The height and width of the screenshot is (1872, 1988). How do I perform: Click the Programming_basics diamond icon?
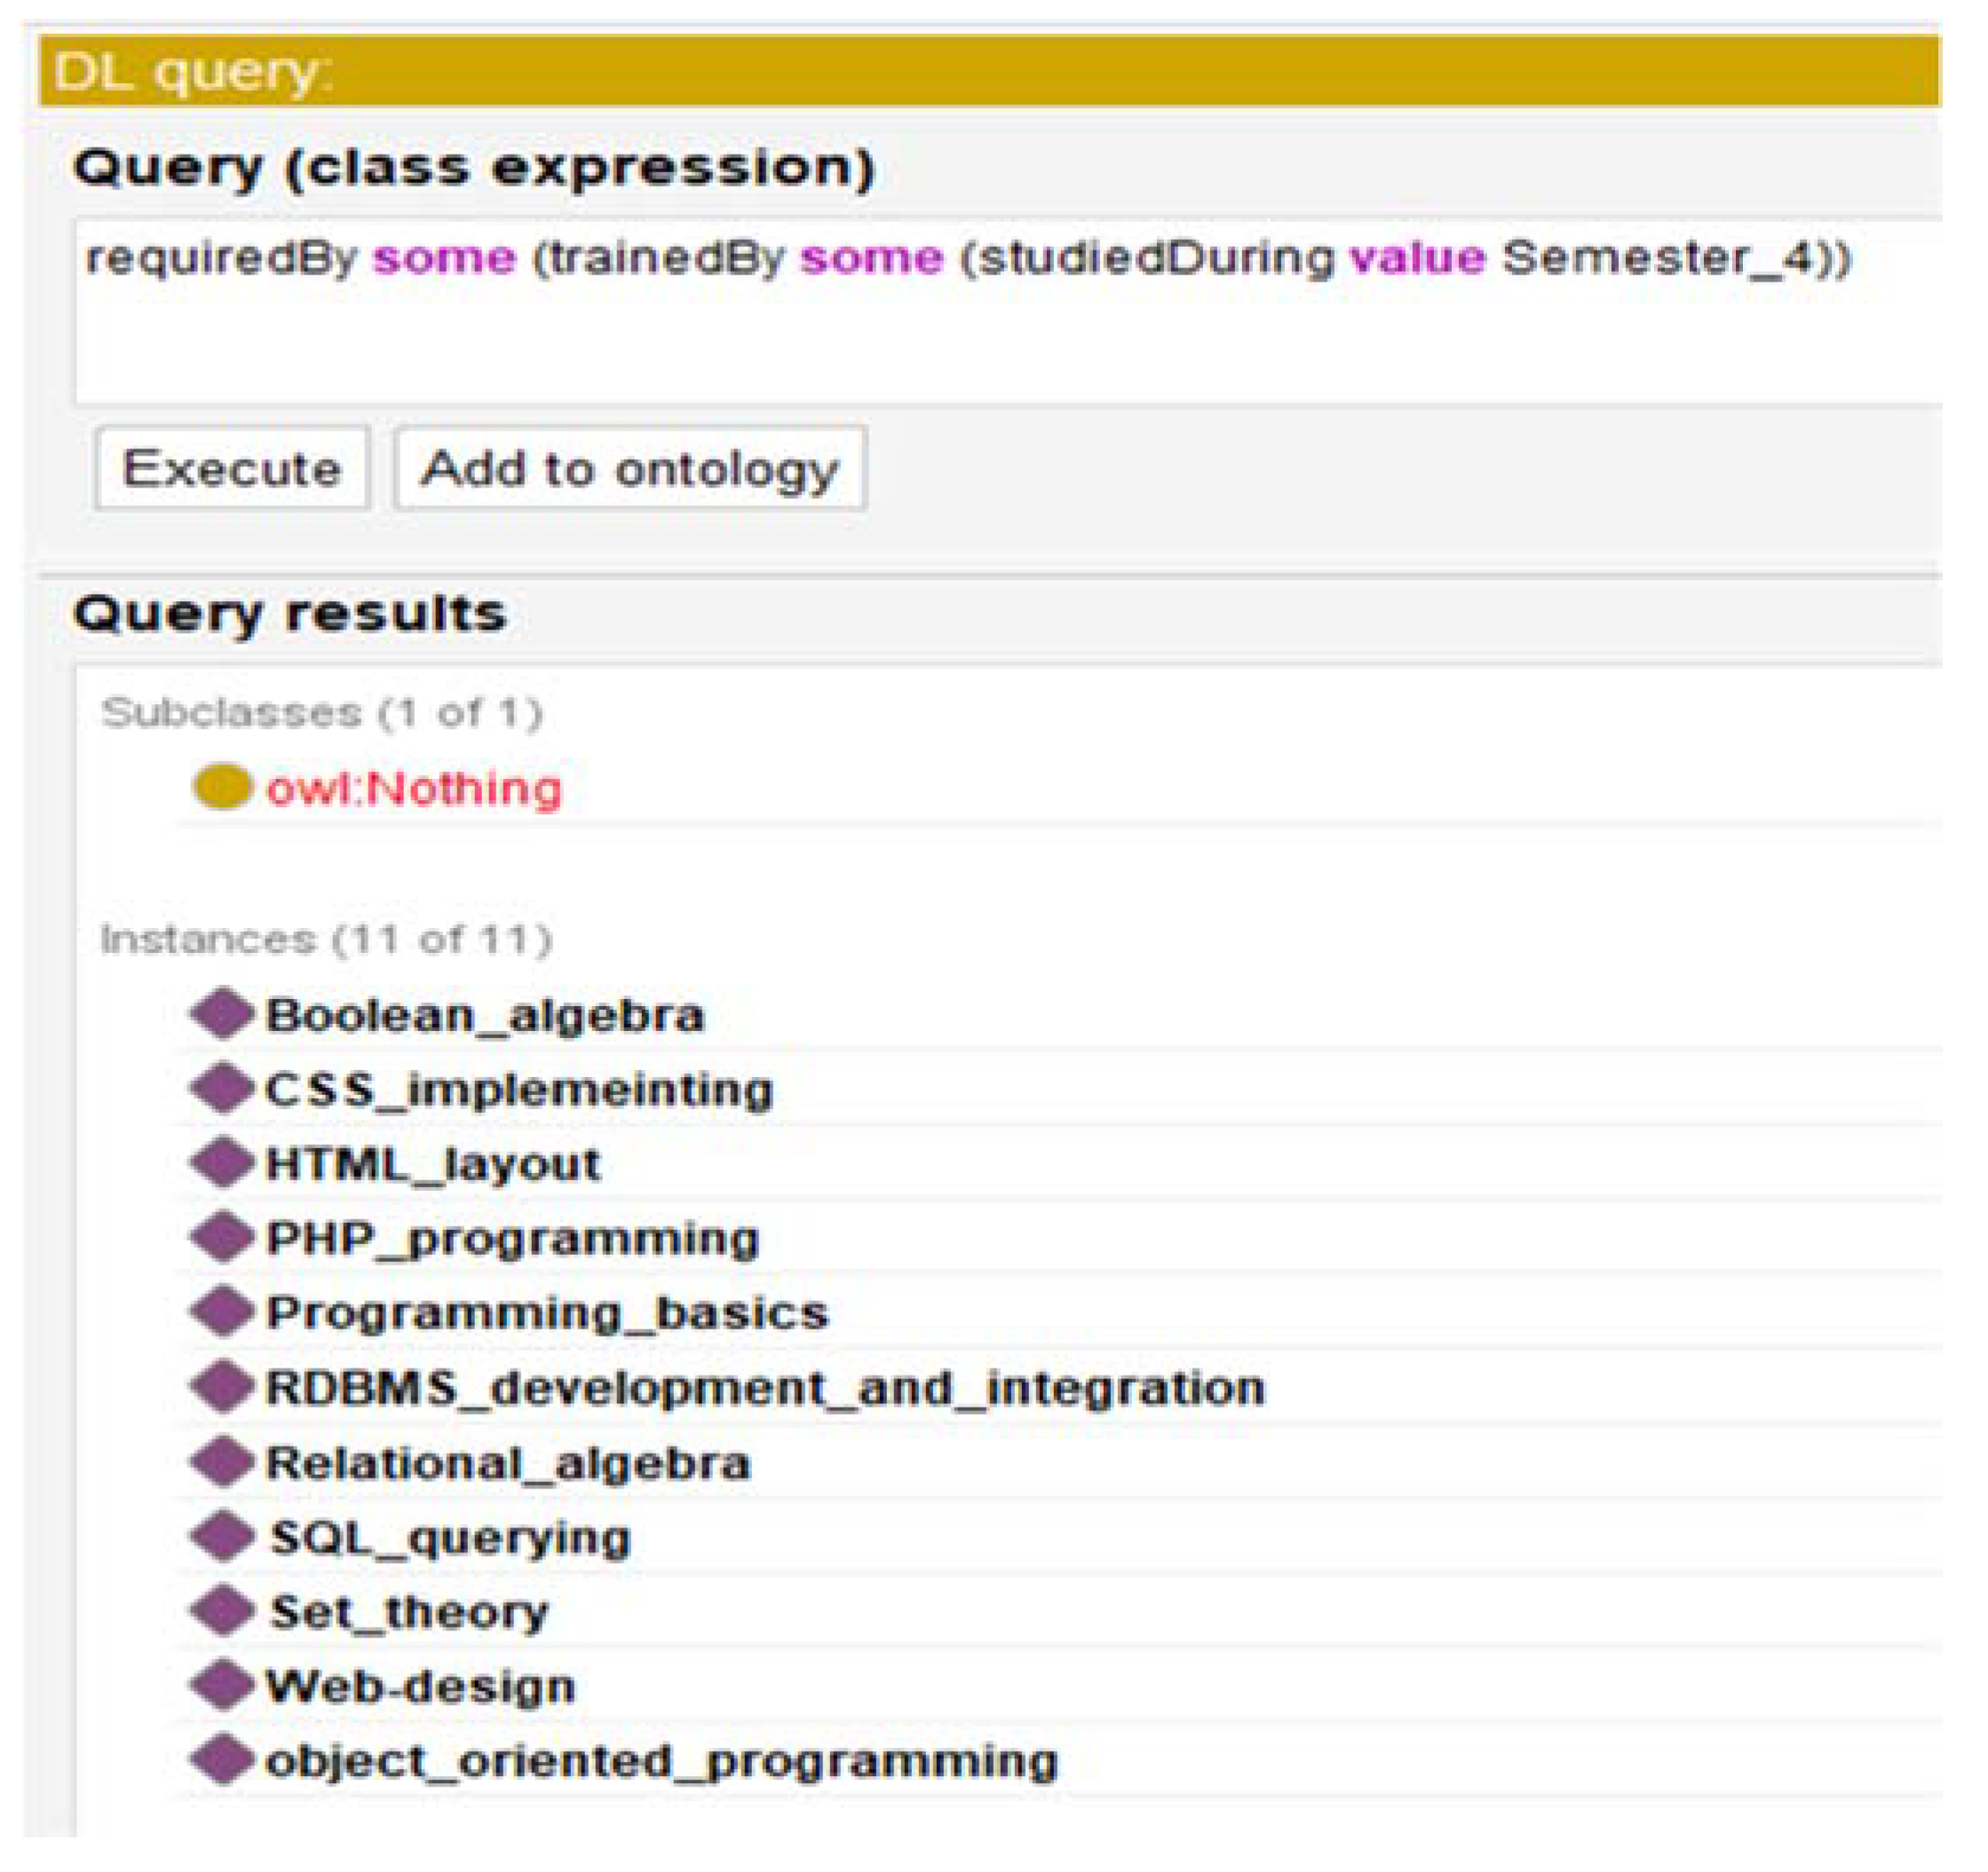[x=222, y=1312]
